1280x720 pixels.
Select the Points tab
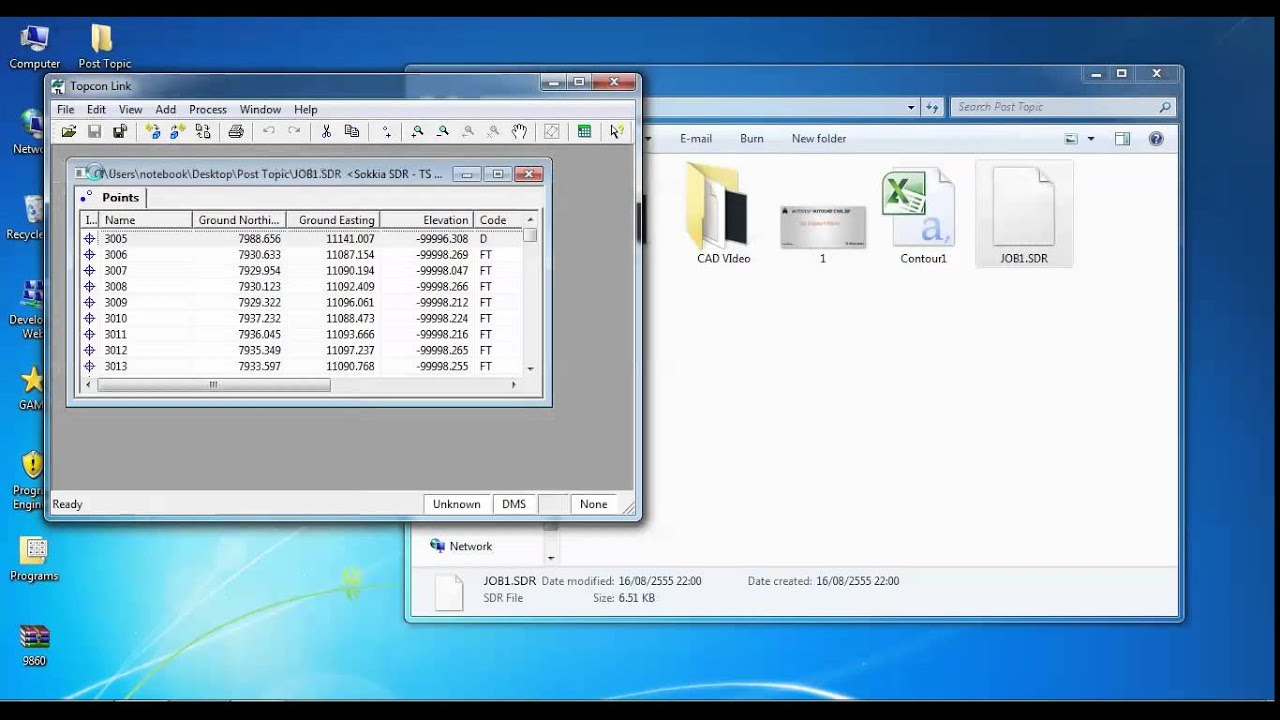pos(112,197)
